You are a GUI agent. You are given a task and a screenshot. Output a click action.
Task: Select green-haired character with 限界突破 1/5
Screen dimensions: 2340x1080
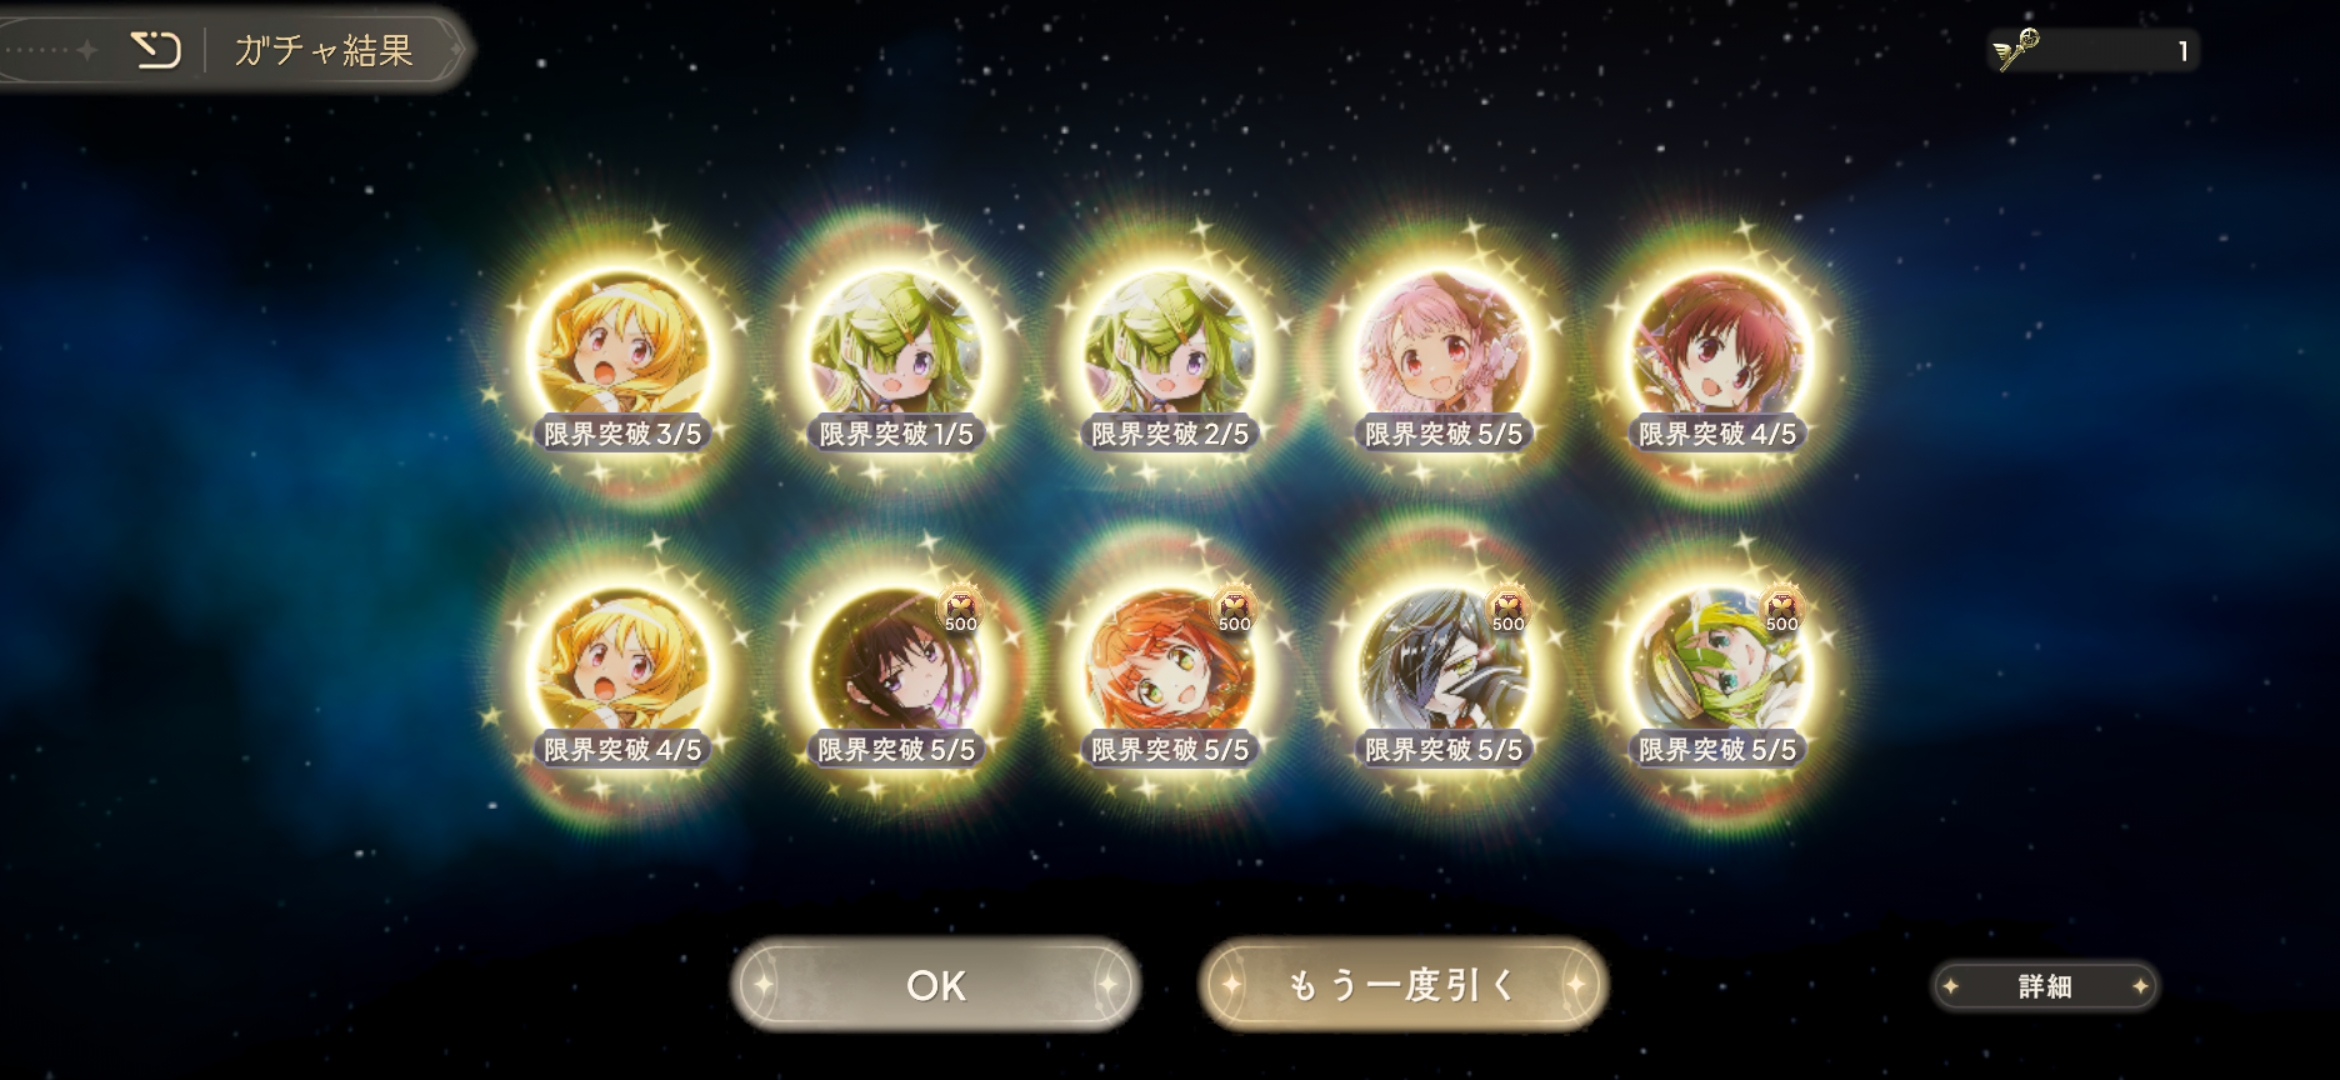[x=896, y=355]
